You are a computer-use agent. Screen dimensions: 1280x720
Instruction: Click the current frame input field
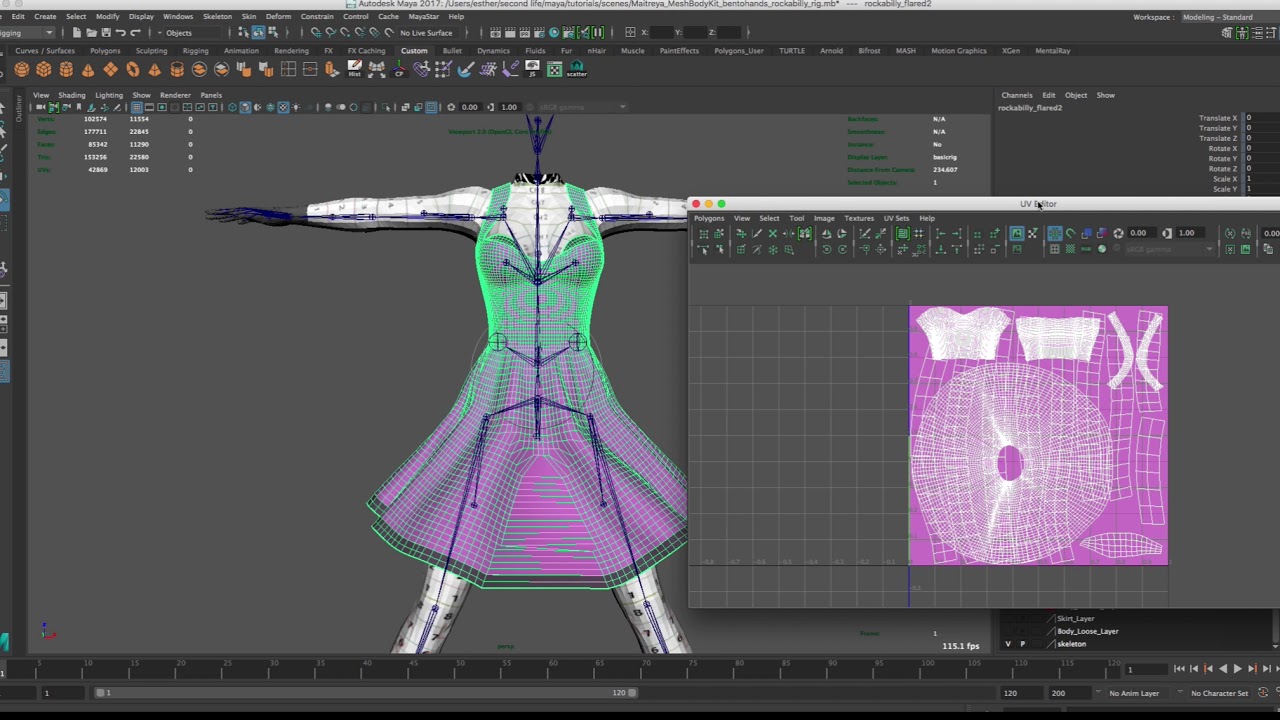click(1145, 669)
